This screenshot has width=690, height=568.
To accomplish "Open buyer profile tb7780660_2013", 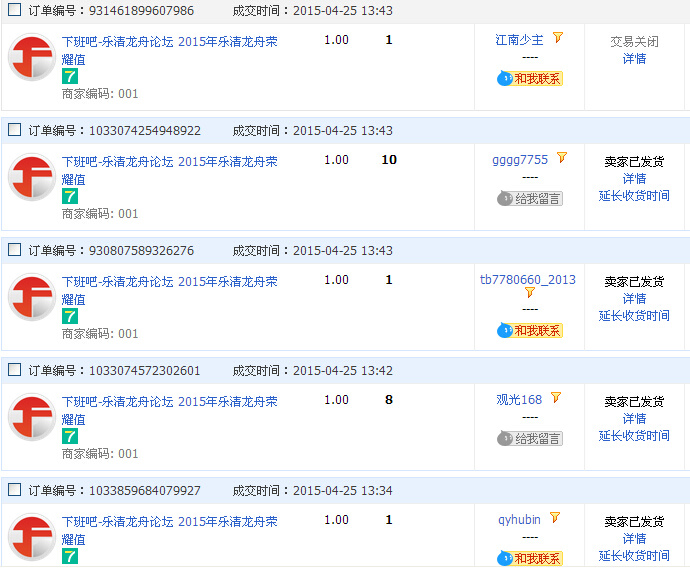I will pos(528,280).
